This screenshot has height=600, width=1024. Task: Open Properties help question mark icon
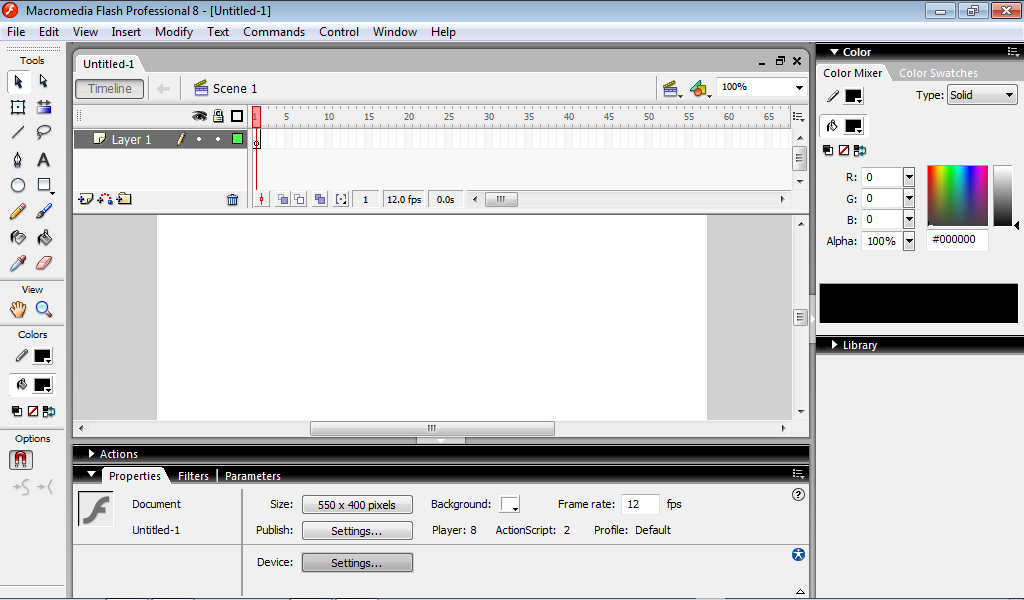click(x=798, y=495)
